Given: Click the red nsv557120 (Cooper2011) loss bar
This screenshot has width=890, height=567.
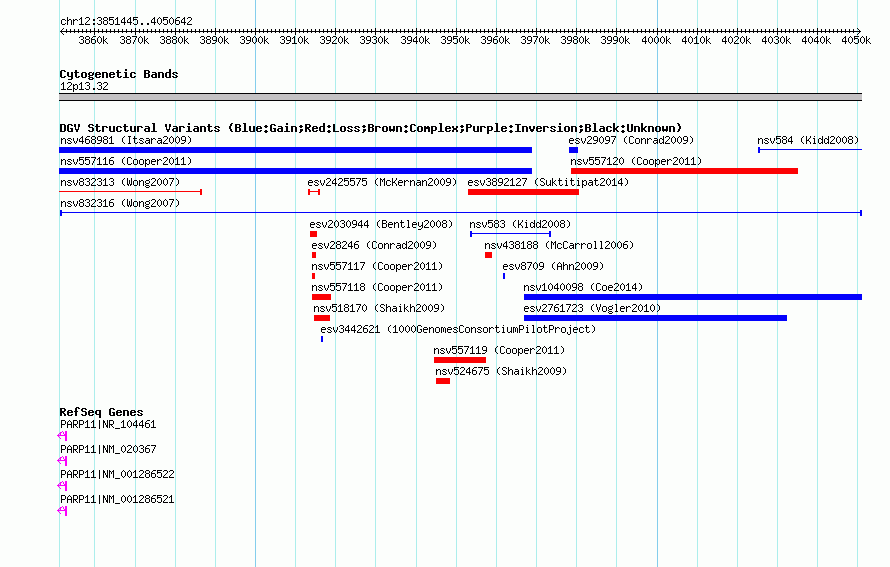Looking at the screenshot, I should pos(685,171).
